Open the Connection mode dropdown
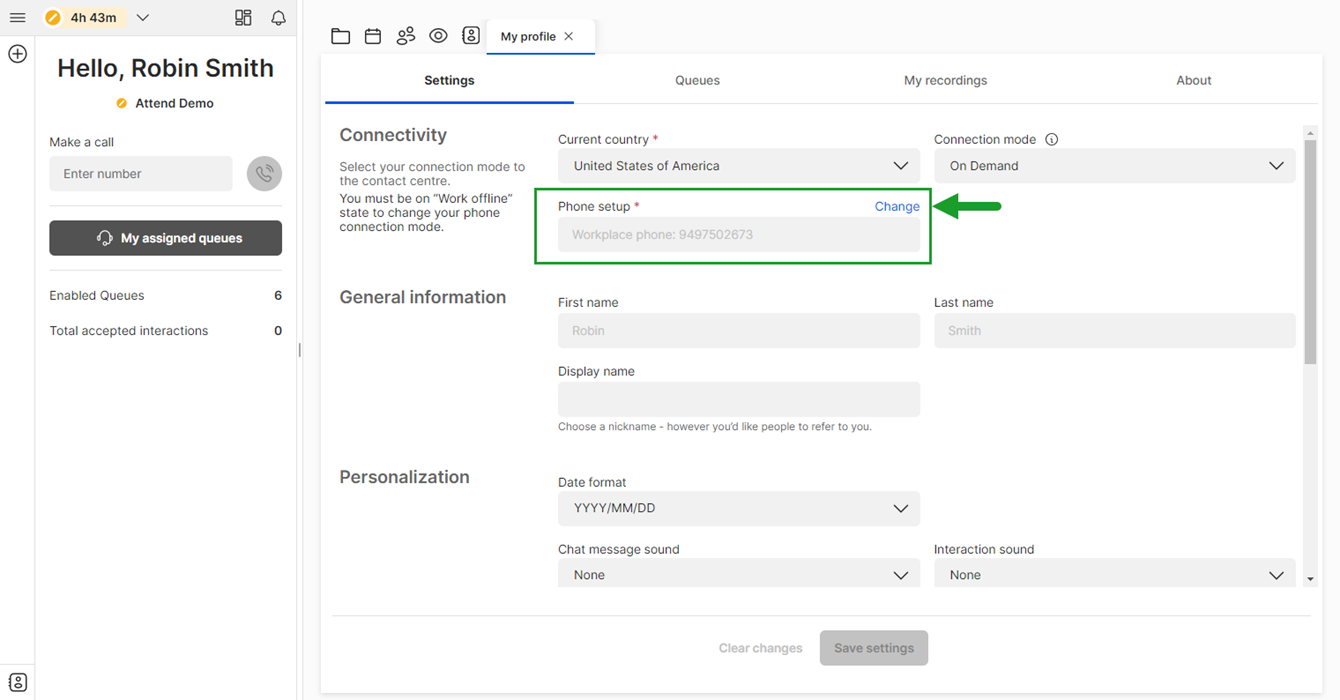1340x700 pixels. pos(1115,166)
